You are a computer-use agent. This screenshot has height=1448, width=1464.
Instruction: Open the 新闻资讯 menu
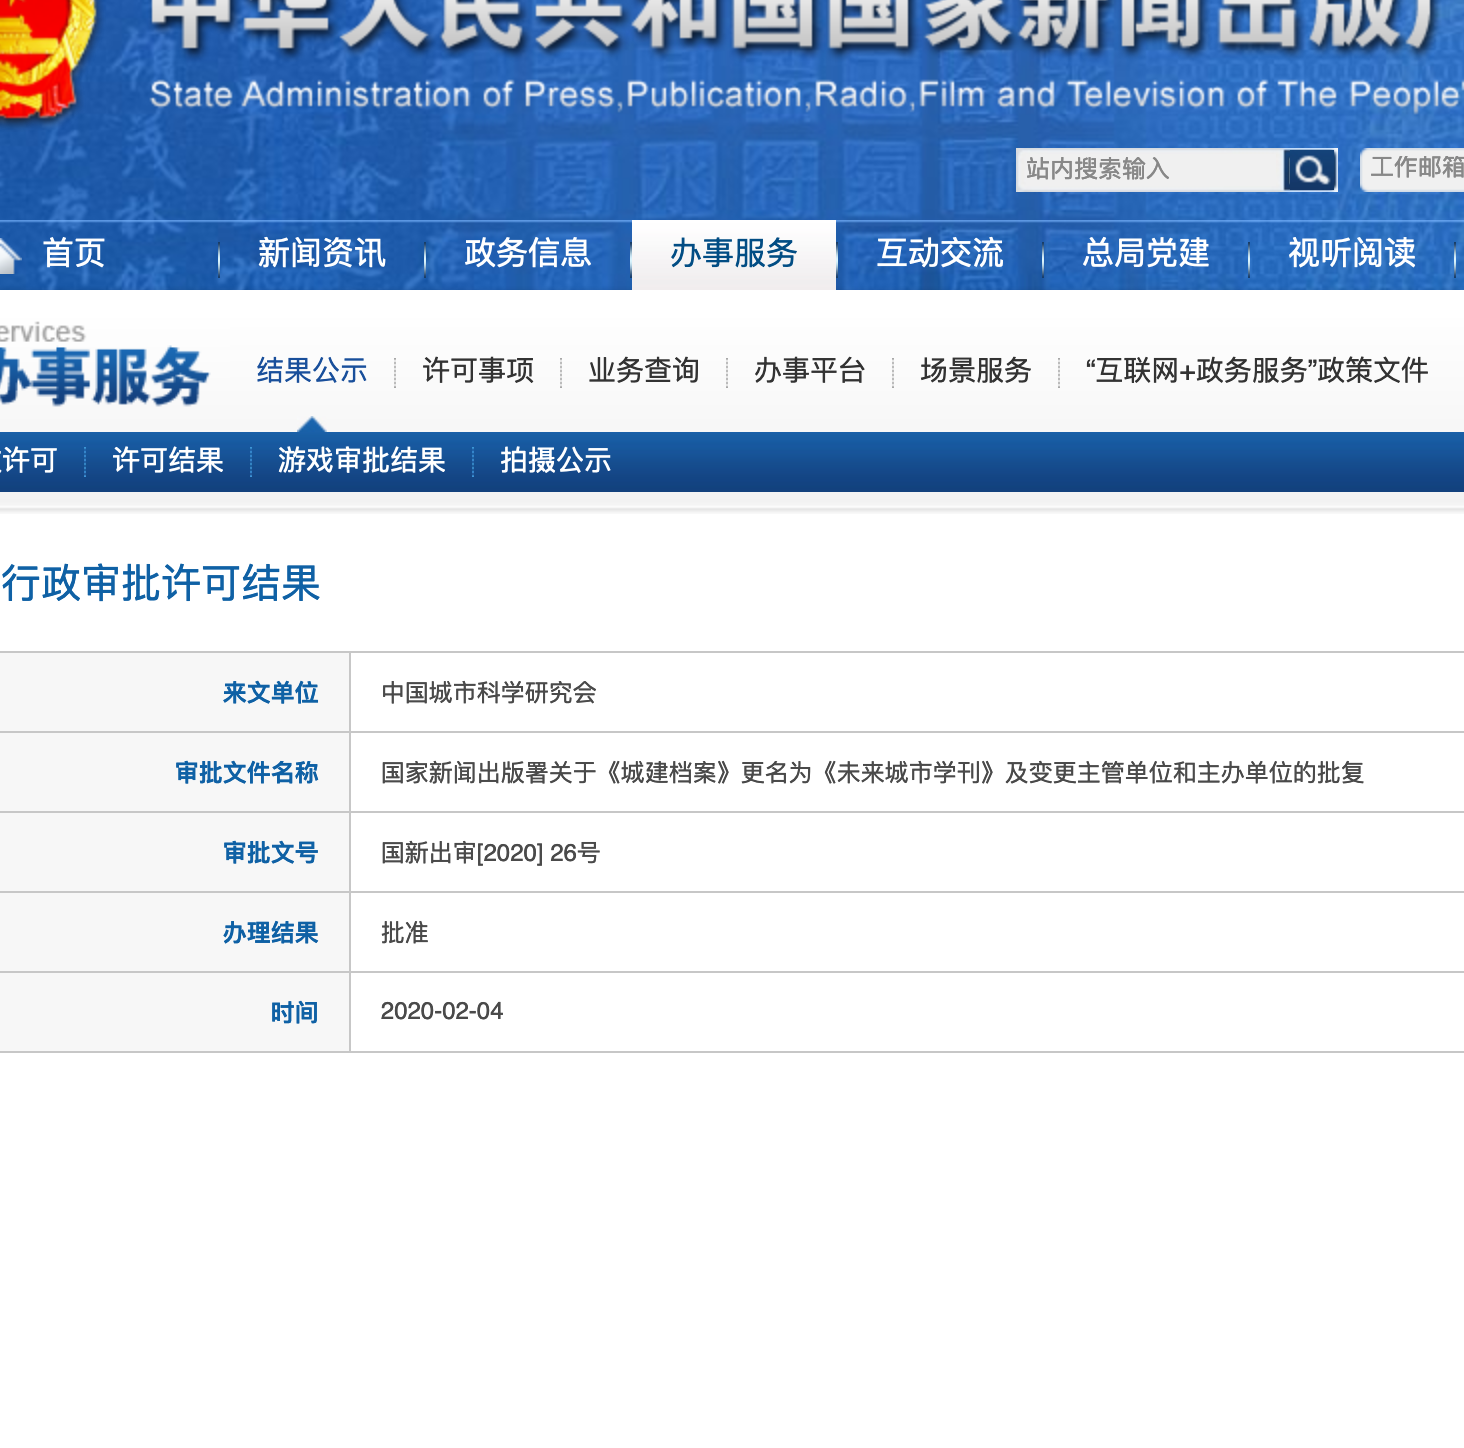(322, 254)
